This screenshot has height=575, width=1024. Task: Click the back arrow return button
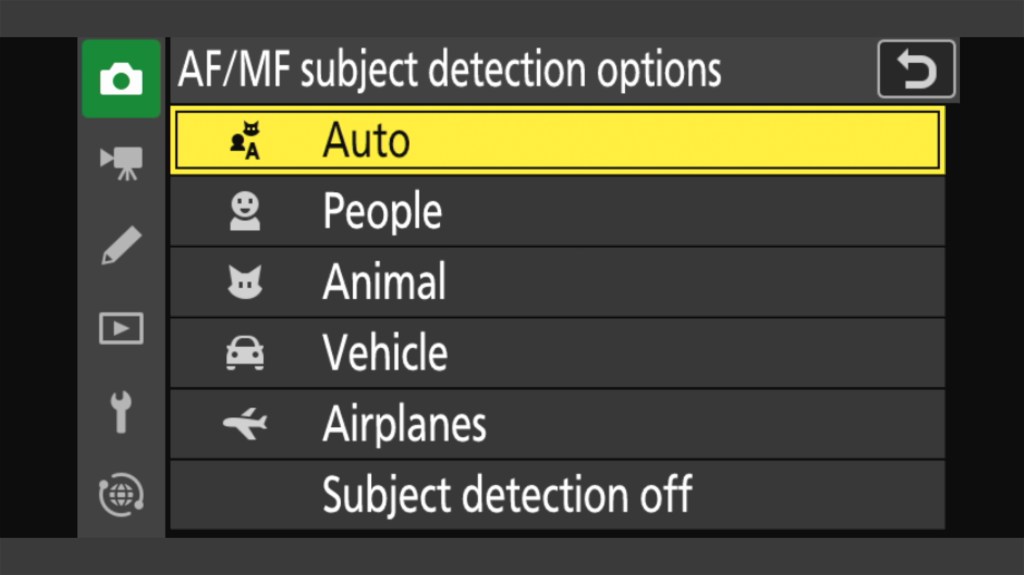916,70
